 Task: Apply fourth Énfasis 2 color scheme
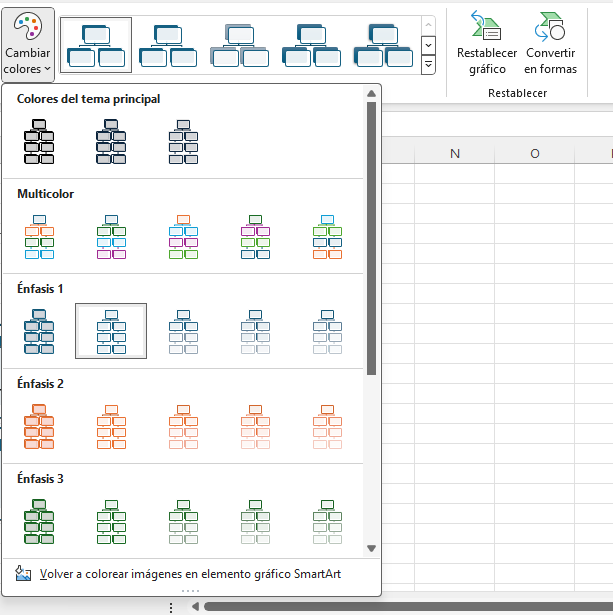(255, 427)
